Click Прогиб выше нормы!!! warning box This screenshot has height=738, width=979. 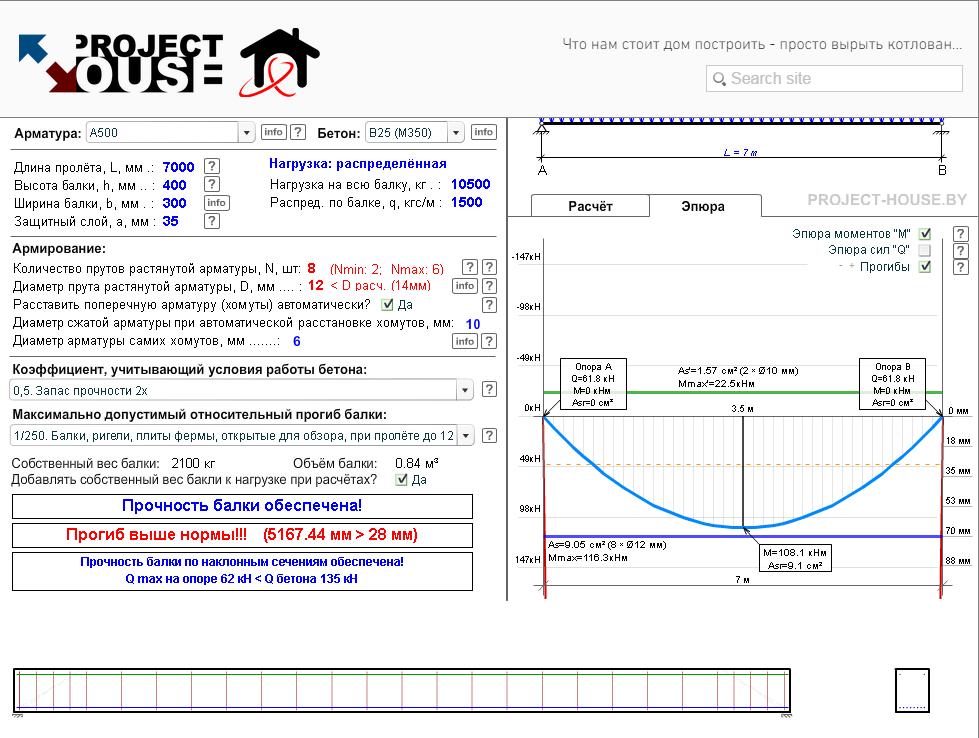(x=242, y=535)
